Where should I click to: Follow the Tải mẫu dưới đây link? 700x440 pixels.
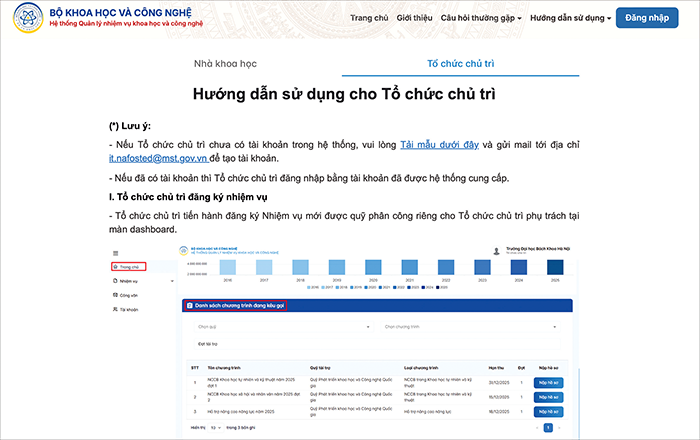point(441,144)
